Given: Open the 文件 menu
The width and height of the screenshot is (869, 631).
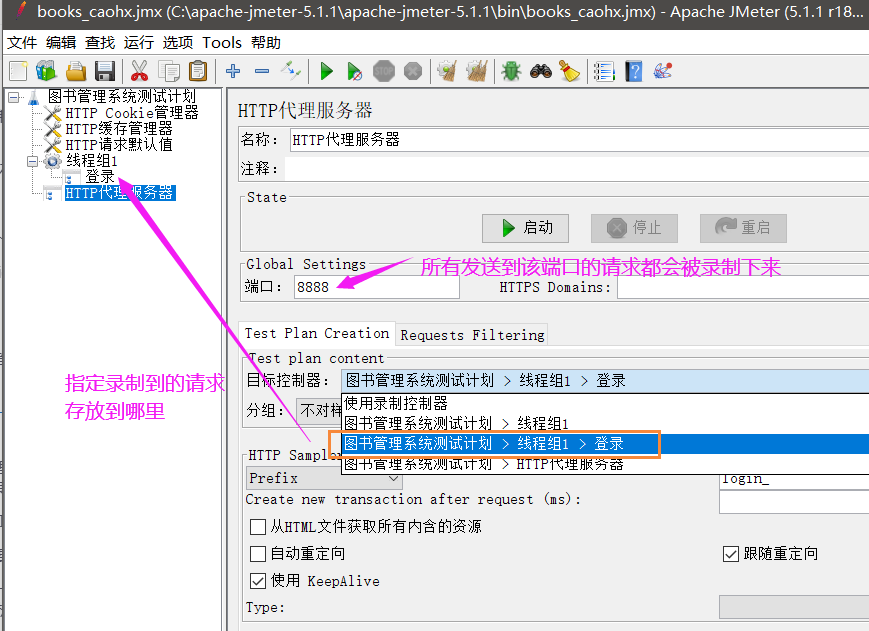Looking at the screenshot, I should tap(22, 43).
